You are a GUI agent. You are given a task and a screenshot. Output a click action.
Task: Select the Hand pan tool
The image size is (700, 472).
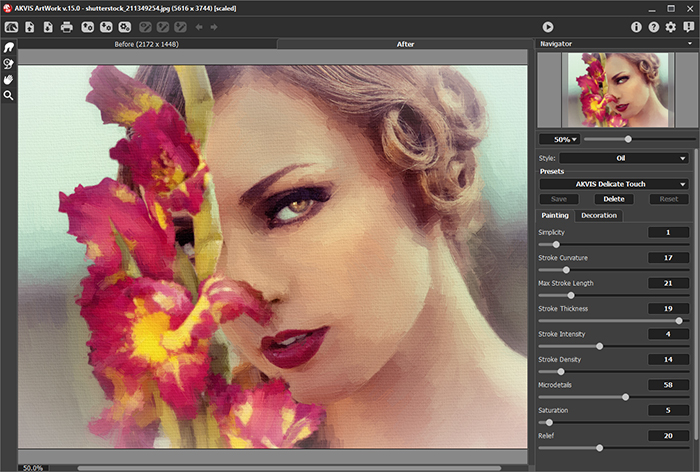point(9,79)
